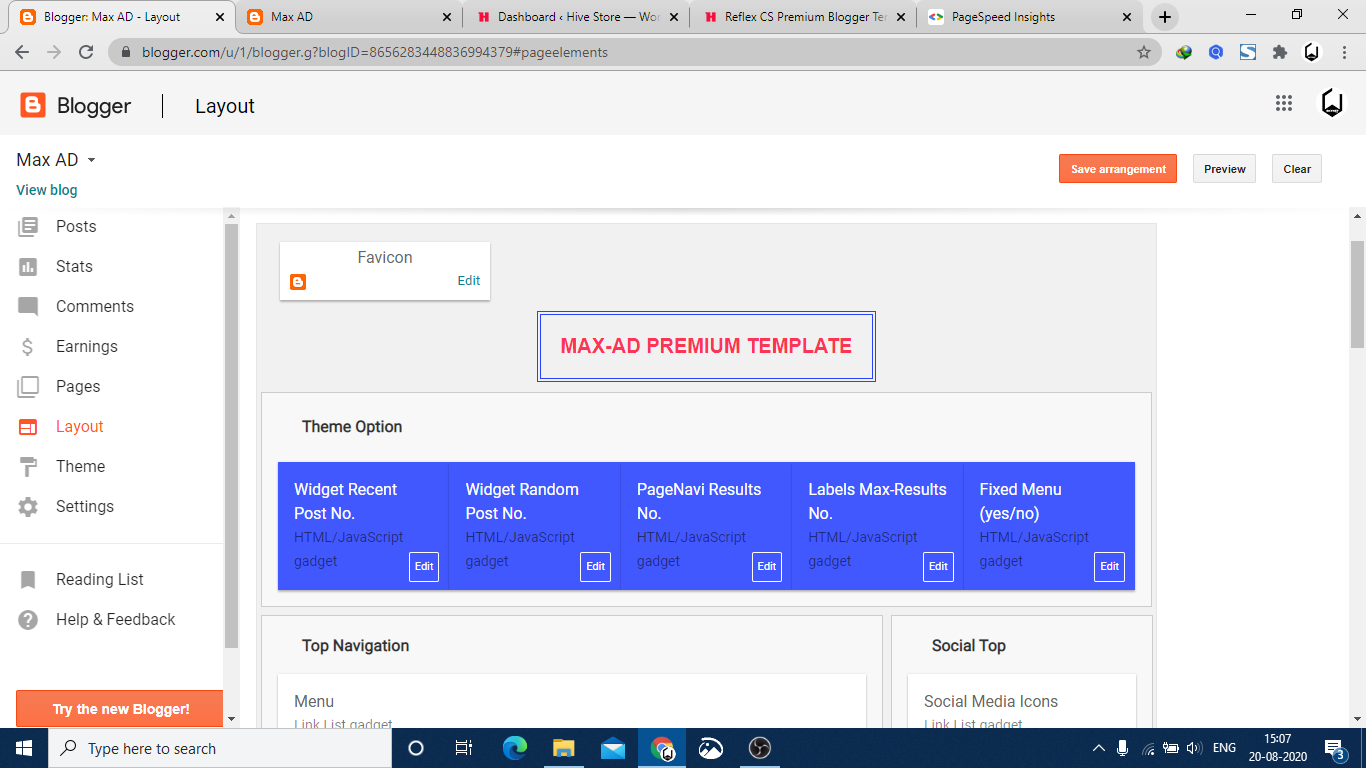This screenshot has height=768, width=1366.
Task: Click the Settings gear icon in sidebar
Action: point(28,507)
